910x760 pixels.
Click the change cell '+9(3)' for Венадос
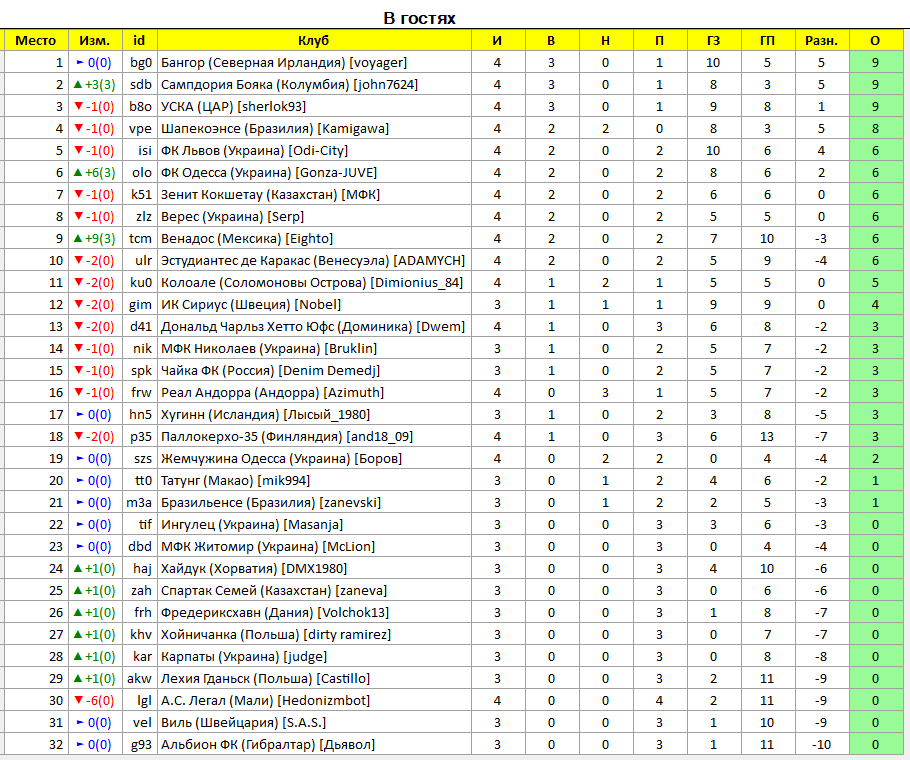[x=95, y=238]
